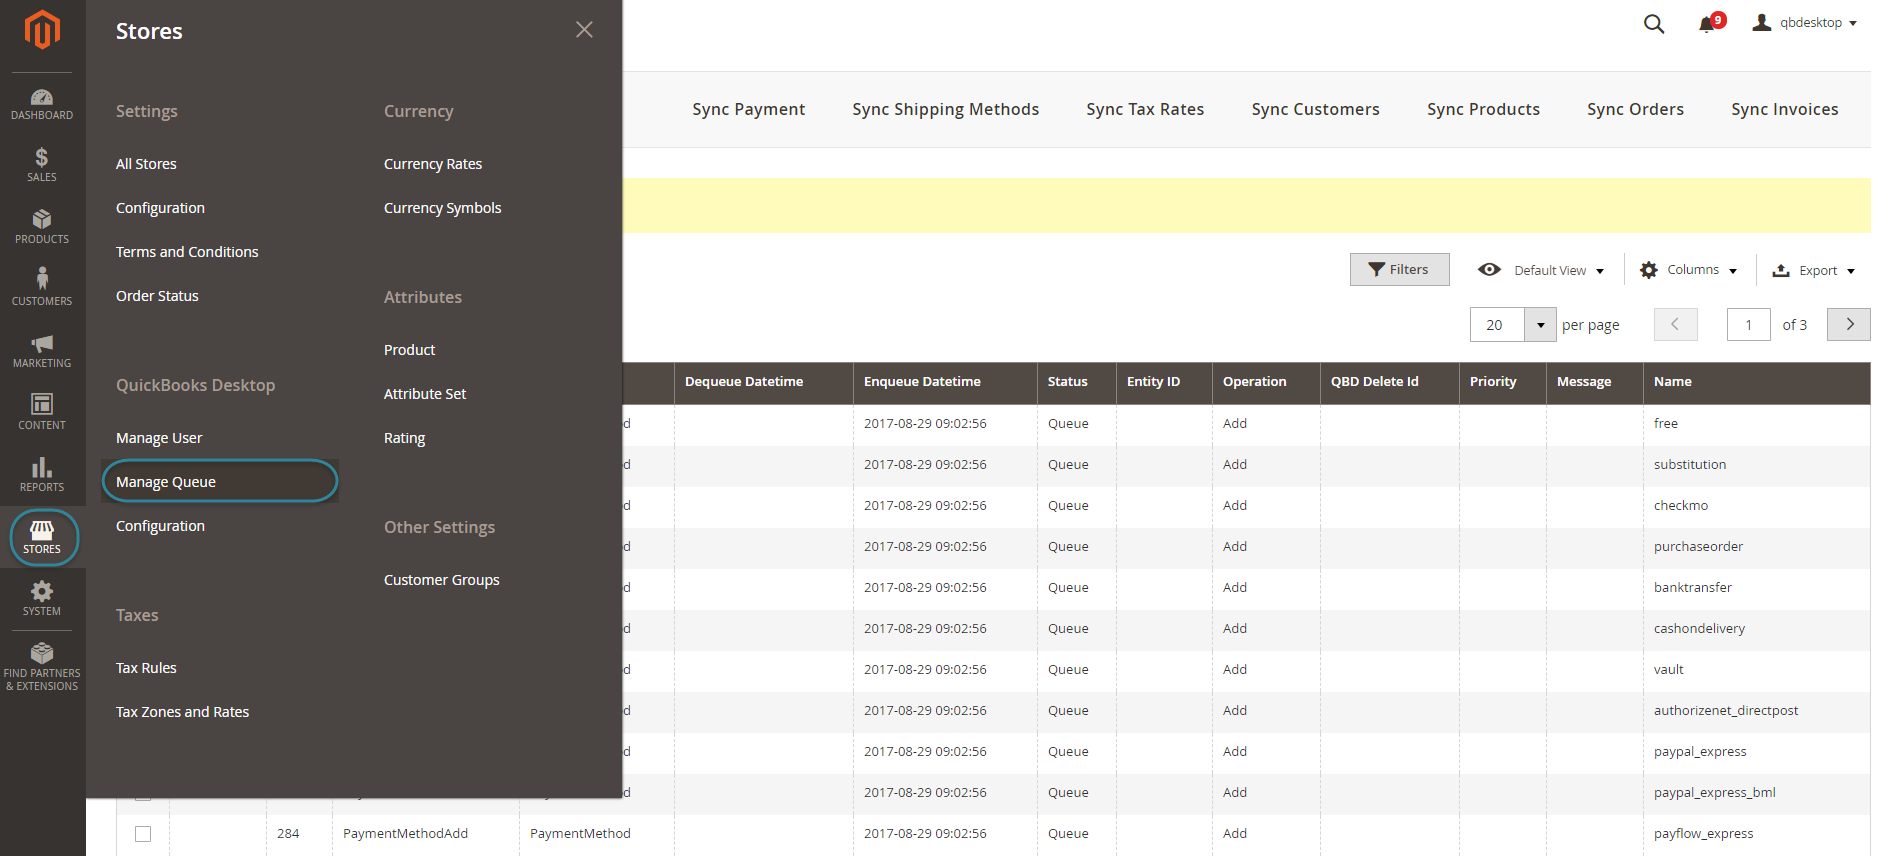The width and height of the screenshot is (1892, 856).
Task: Open the Columns dropdown
Action: click(1689, 270)
